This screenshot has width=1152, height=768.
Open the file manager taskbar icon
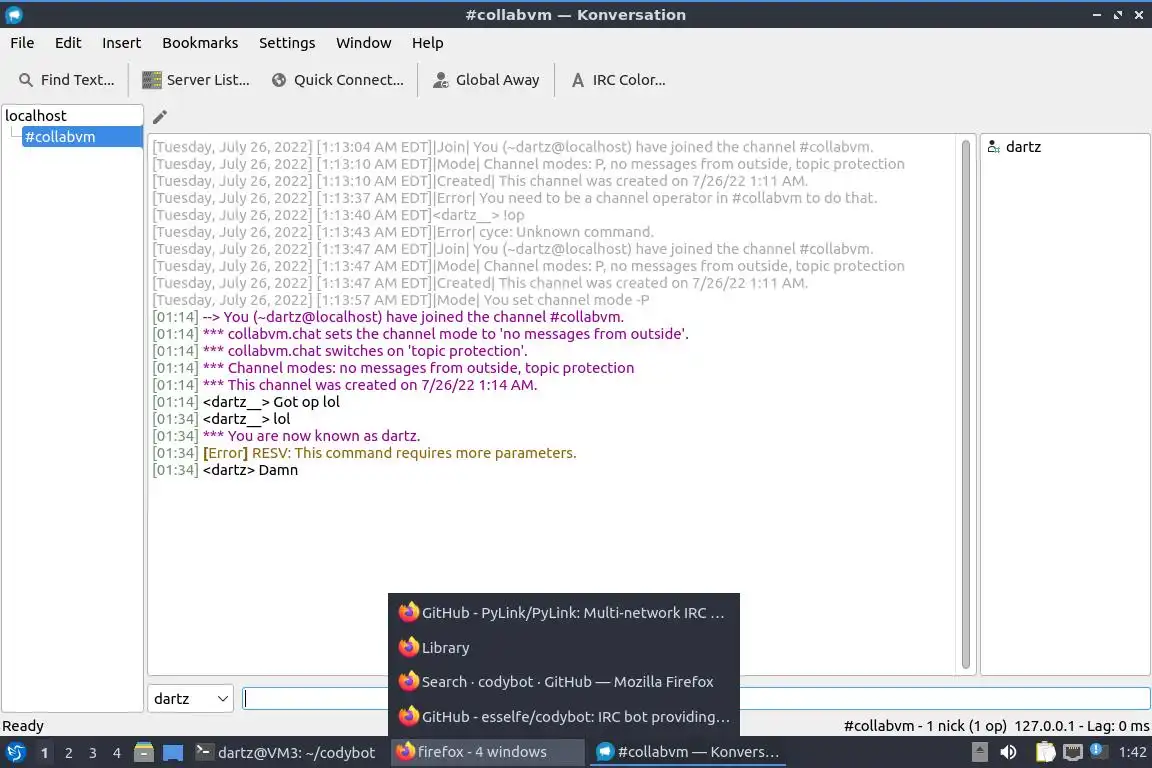coord(144,752)
